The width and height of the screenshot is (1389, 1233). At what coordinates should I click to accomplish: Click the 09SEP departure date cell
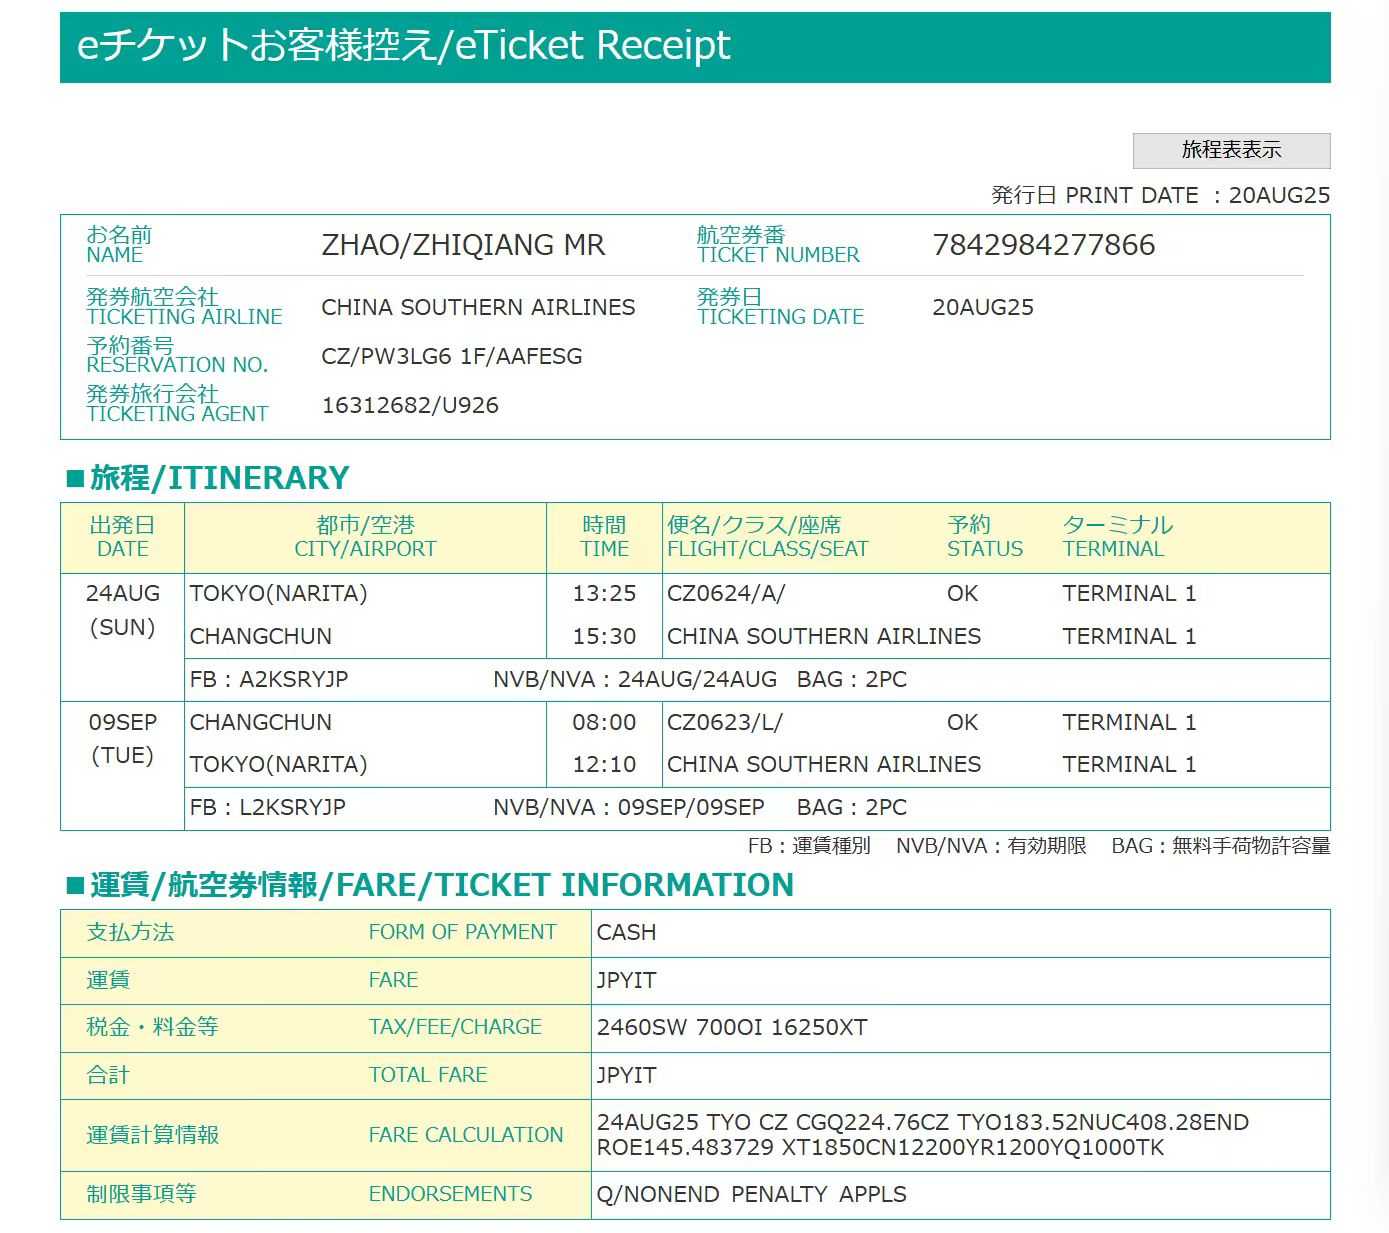122,722
